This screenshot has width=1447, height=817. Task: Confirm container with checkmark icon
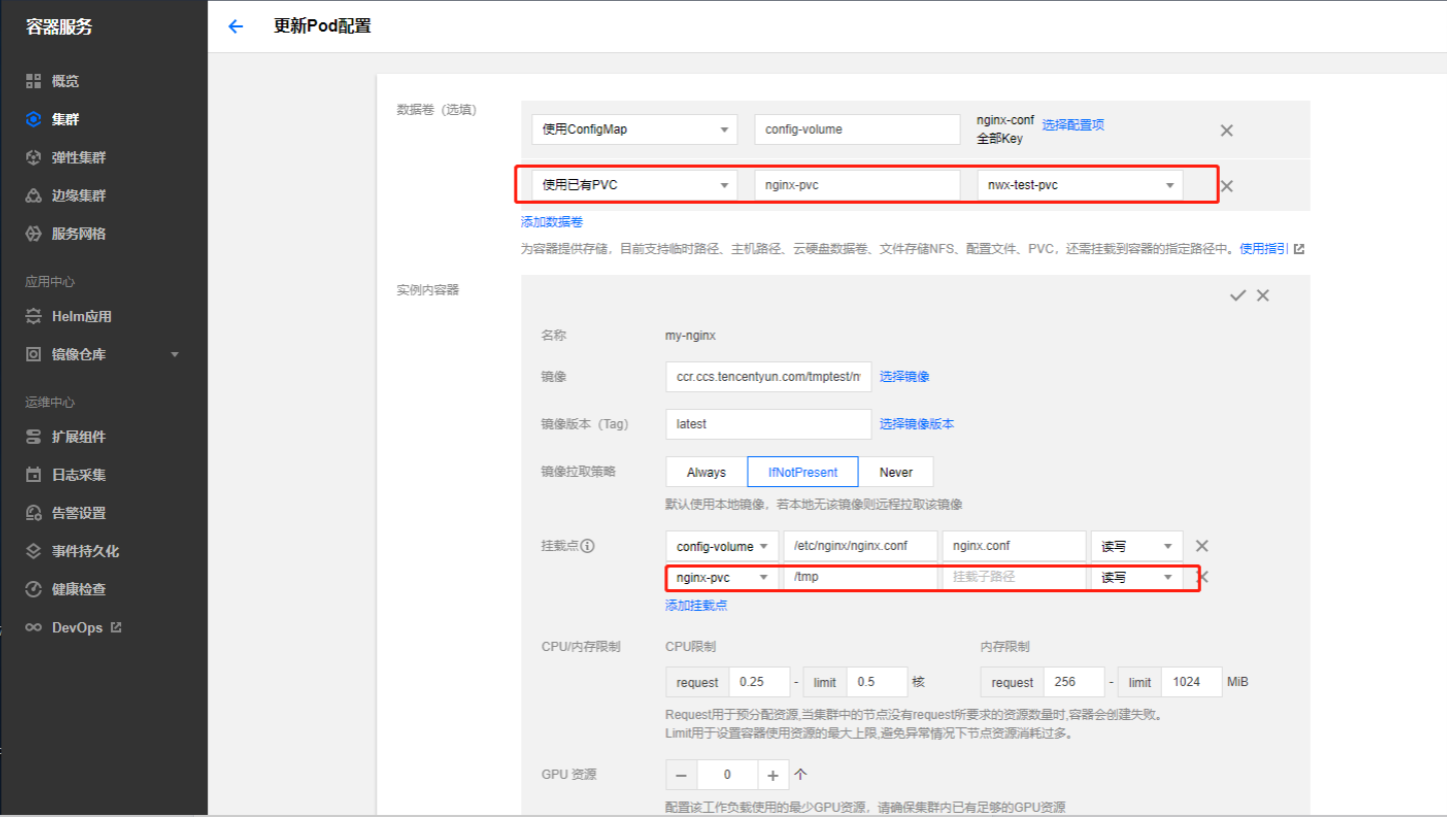(x=1238, y=295)
